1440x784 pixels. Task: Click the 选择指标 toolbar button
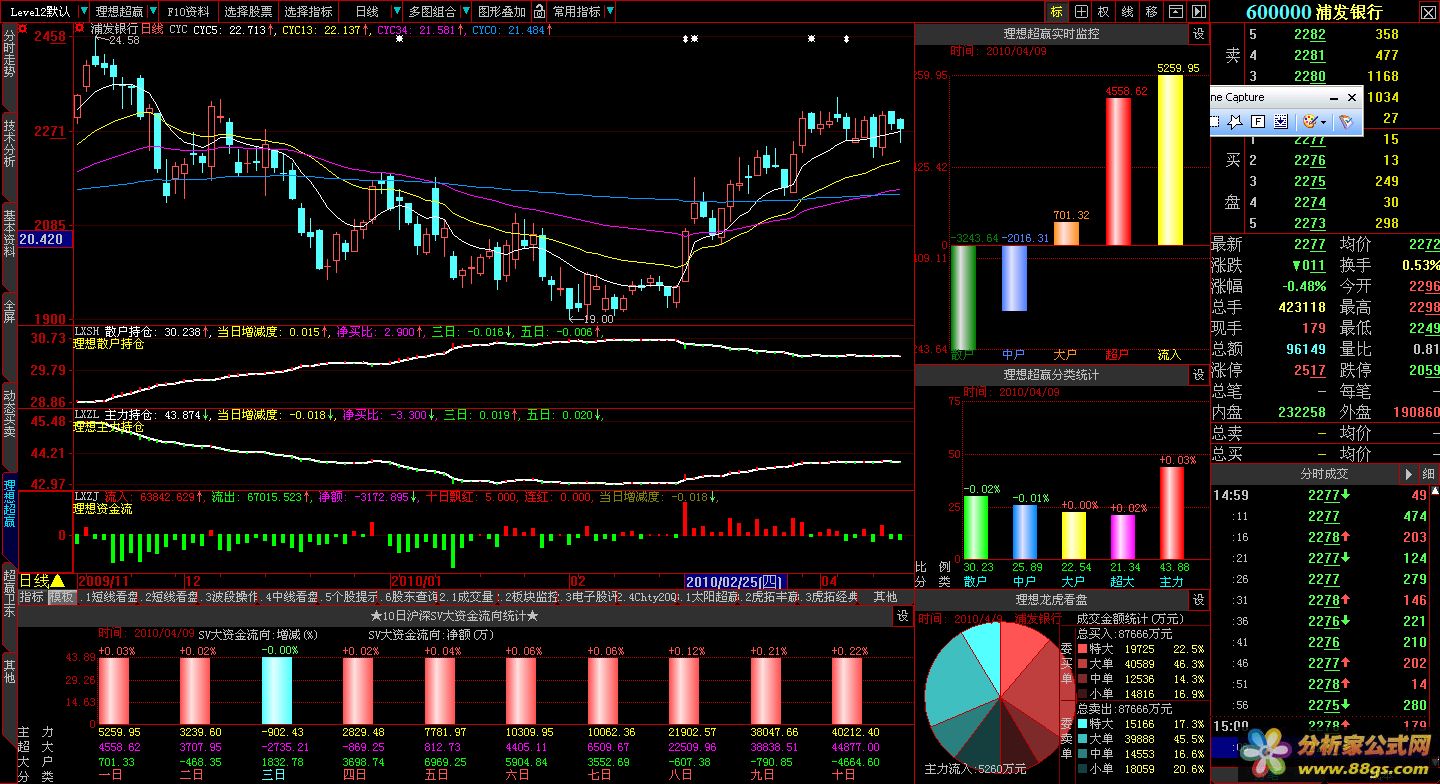click(308, 12)
